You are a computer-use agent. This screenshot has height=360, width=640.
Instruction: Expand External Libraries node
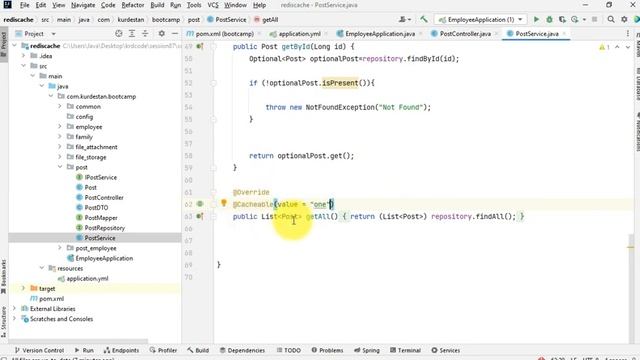point(15,309)
